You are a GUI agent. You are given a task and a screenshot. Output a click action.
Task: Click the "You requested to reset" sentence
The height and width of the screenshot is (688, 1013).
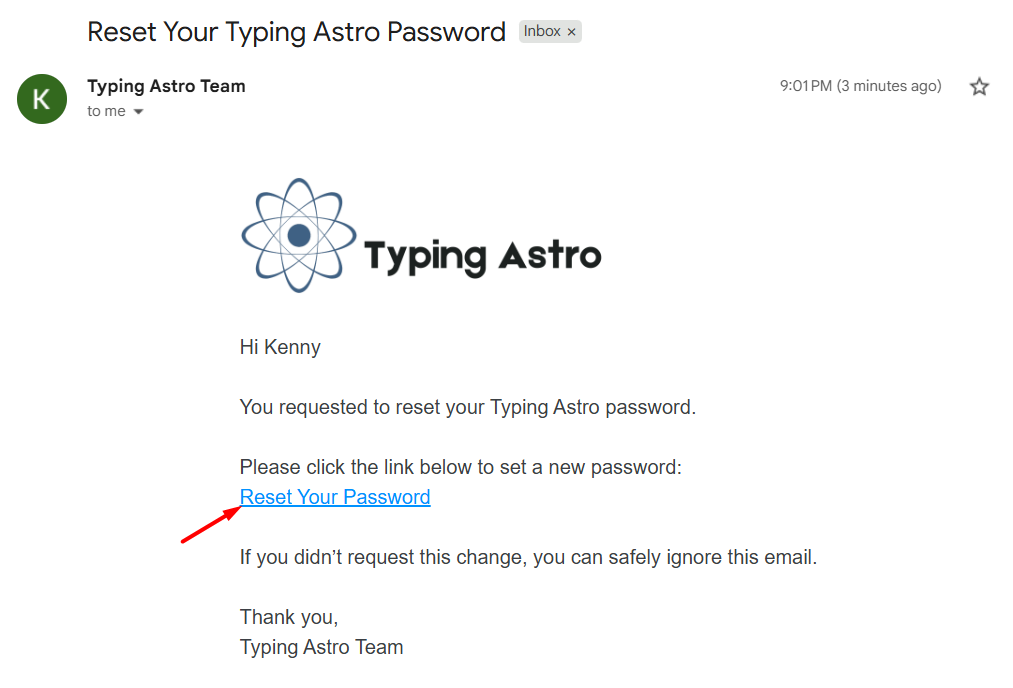pos(467,407)
